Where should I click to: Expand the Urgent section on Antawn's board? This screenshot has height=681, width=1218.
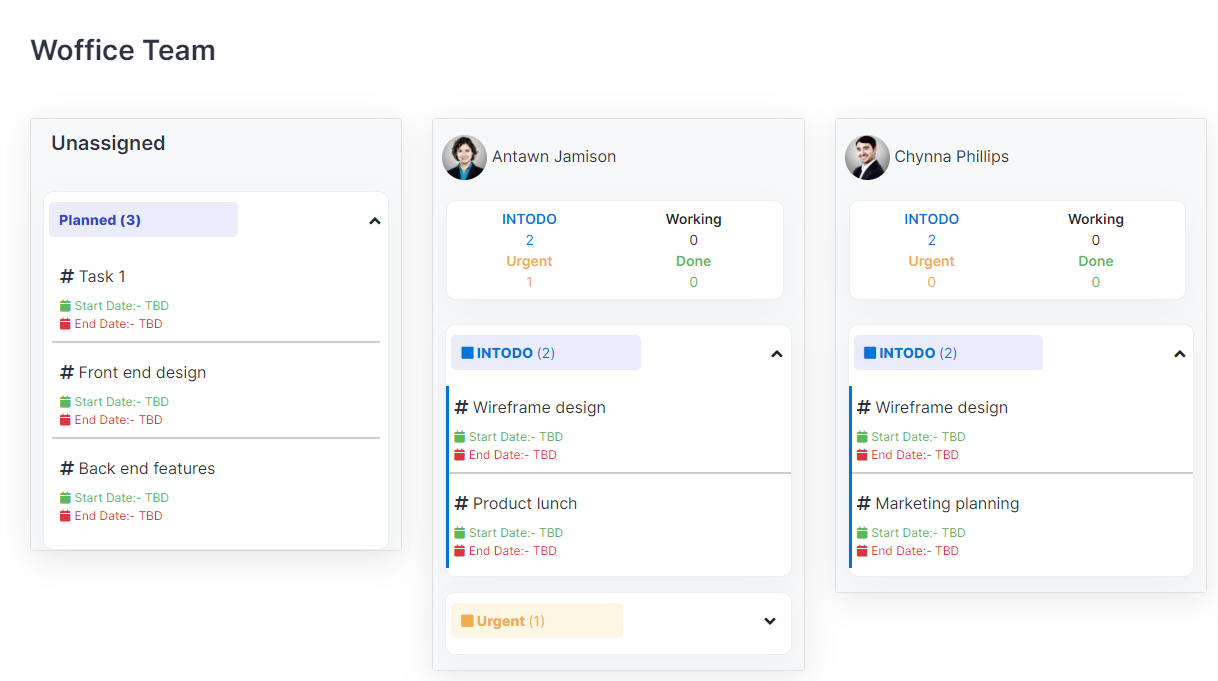[769, 621]
